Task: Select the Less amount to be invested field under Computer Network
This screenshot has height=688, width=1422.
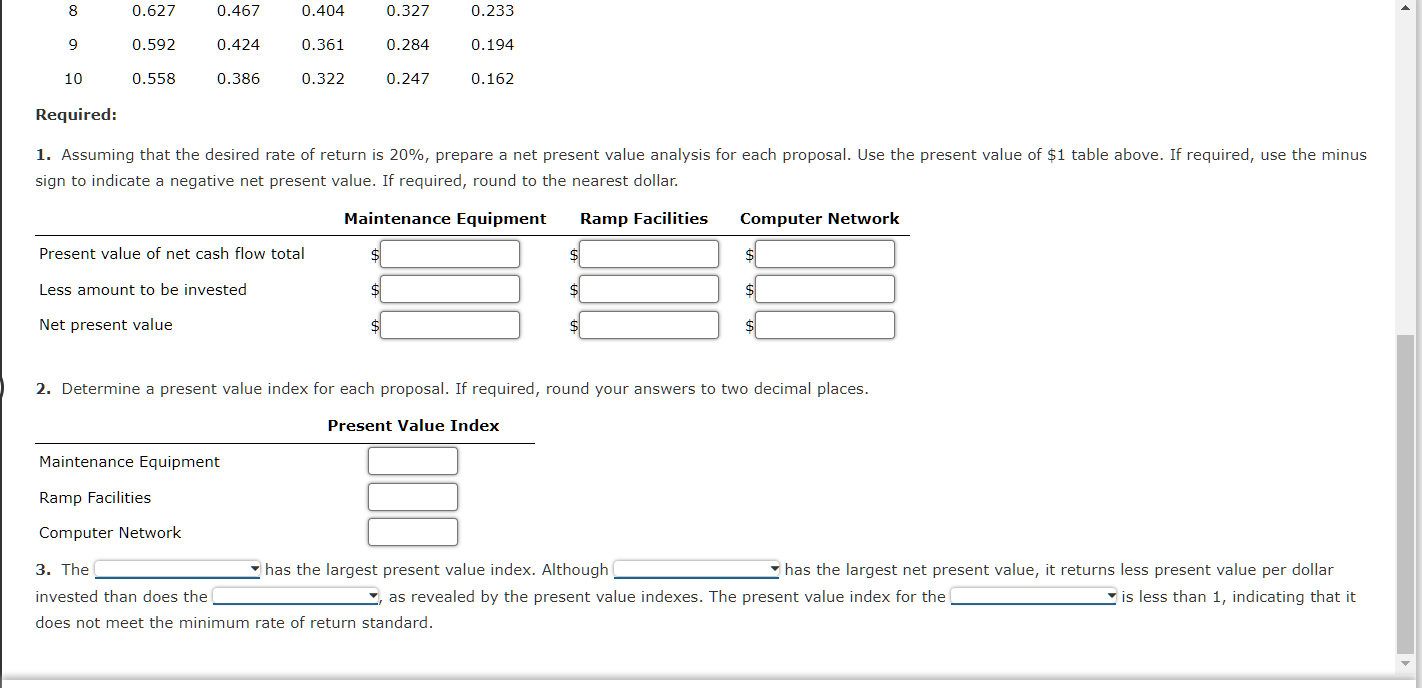Action: [824, 289]
